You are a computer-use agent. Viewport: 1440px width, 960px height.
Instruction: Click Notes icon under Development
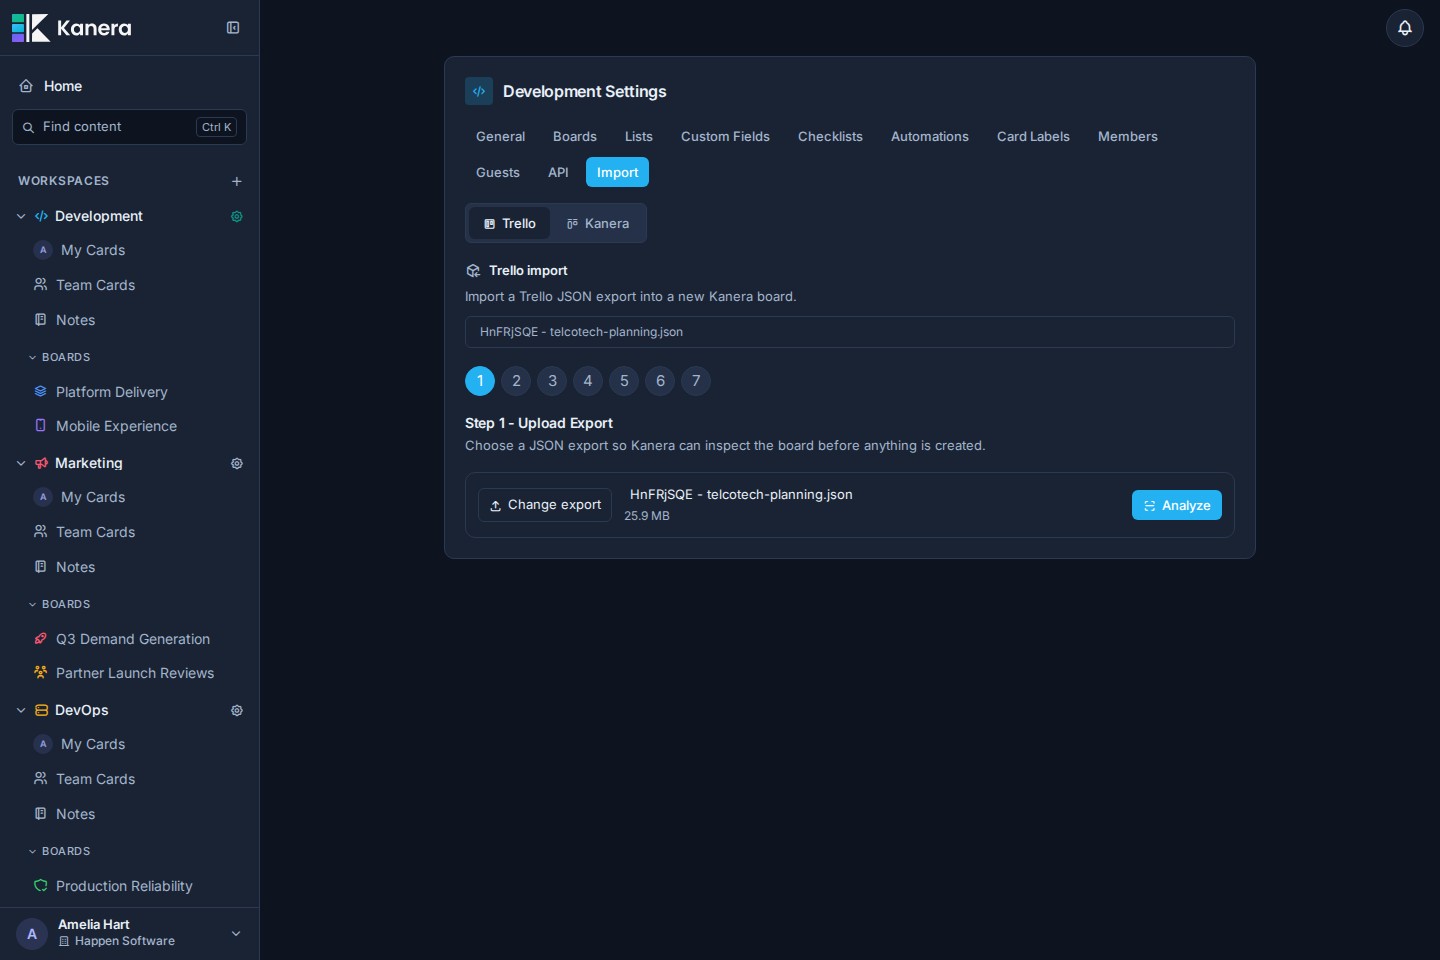[x=41, y=320]
